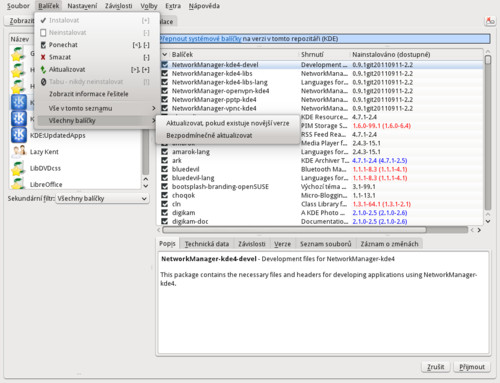Open the Seznam souborů tab
The image size is (500, 383).
[x=326, y=244]
